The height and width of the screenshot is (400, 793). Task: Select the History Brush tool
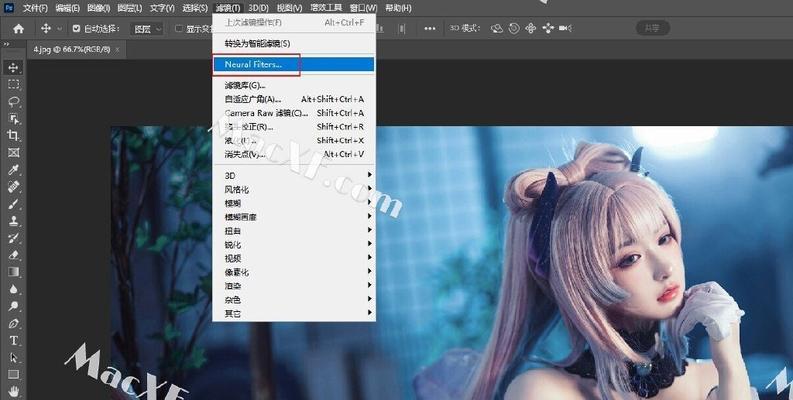pos(14,238)
